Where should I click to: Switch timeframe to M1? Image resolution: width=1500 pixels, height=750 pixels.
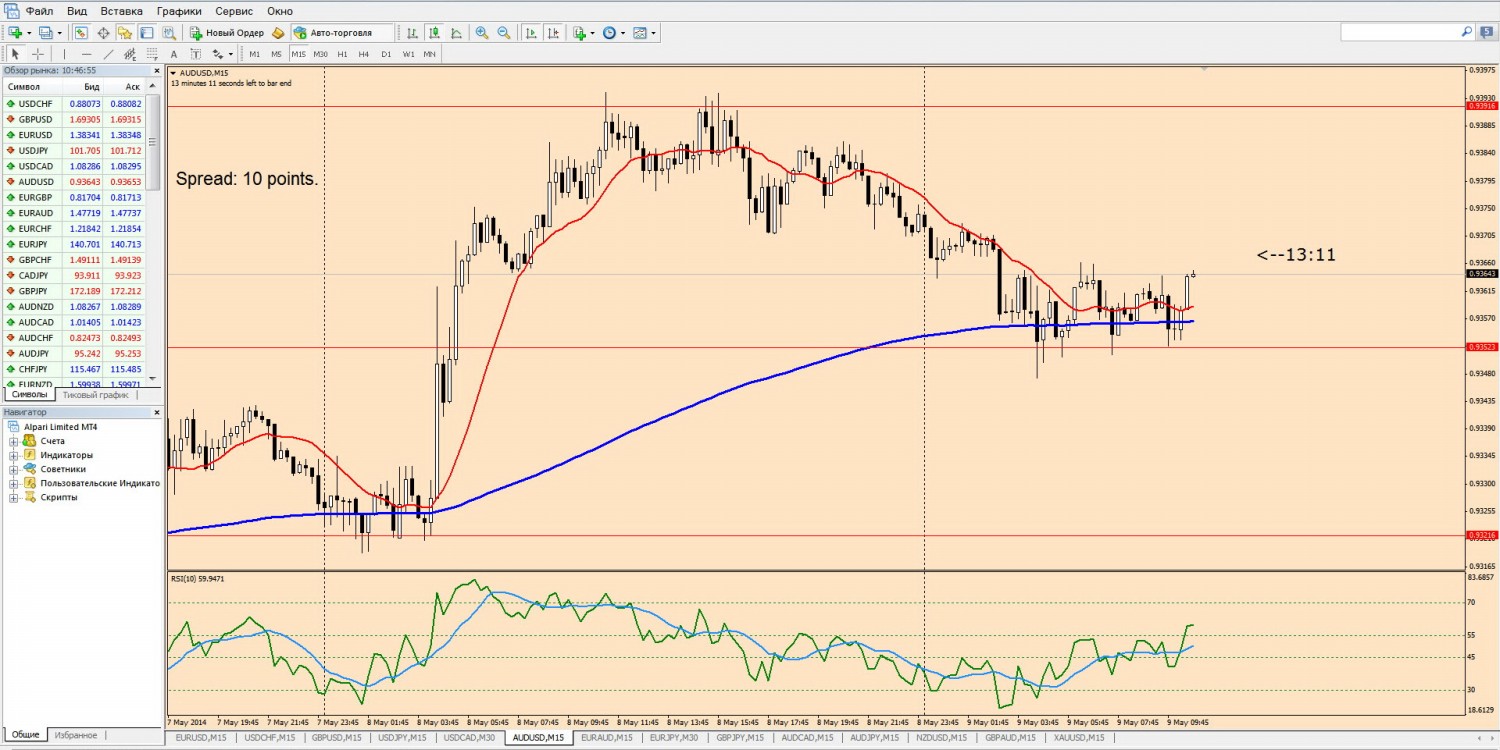255,54
